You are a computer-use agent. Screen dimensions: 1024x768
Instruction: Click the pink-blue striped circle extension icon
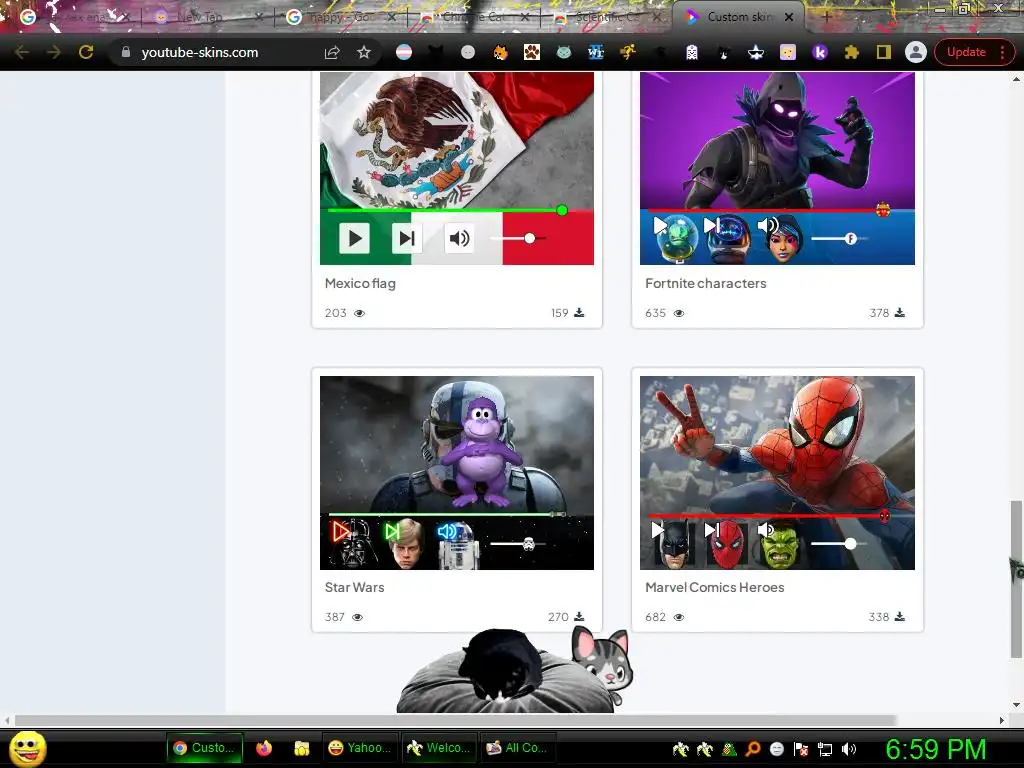pyautogui.click(x=404, y=52)
